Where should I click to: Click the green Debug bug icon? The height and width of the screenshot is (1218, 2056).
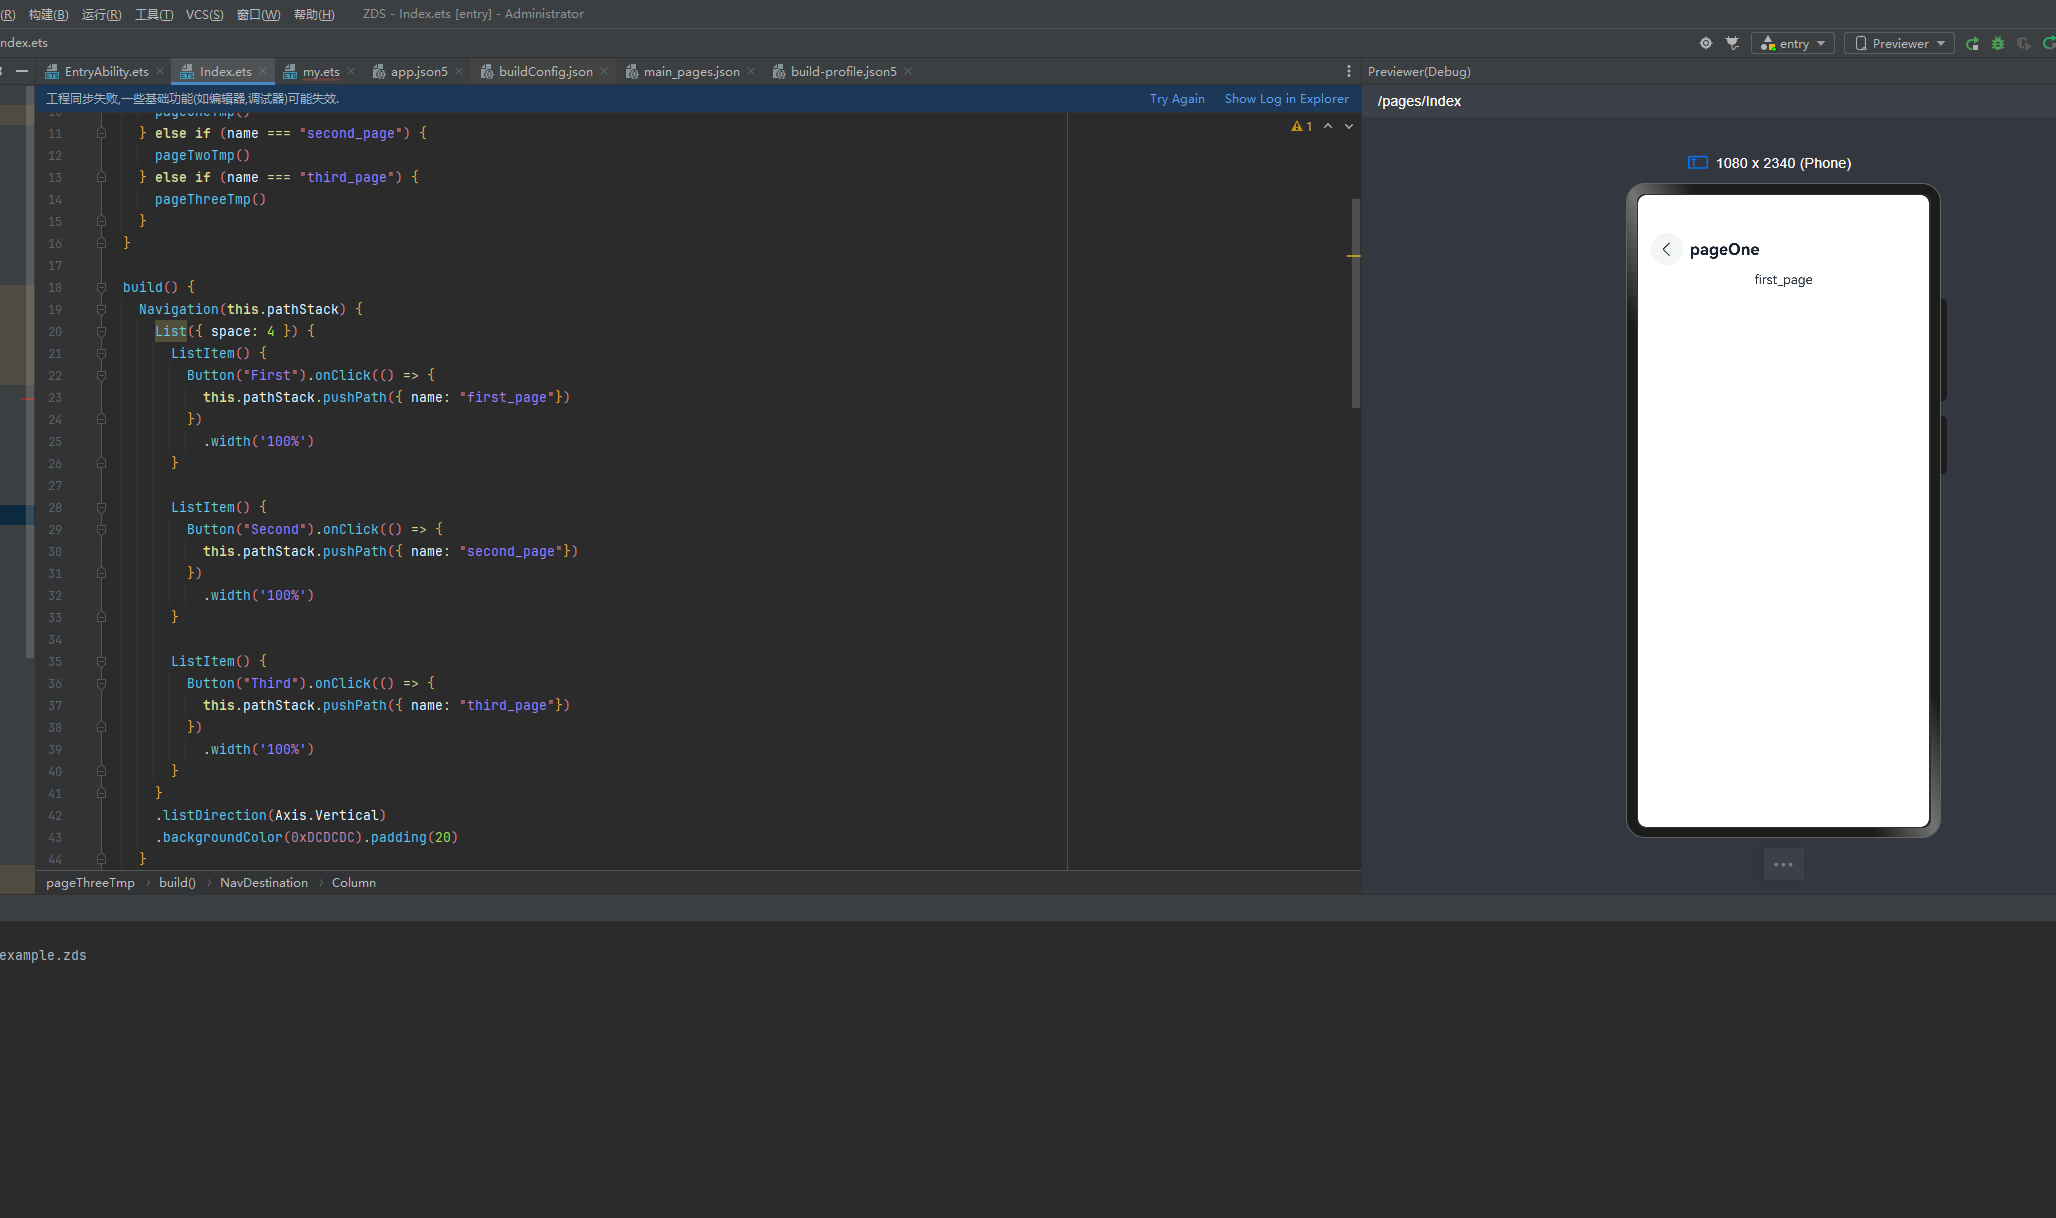[x=1997, y=43]
